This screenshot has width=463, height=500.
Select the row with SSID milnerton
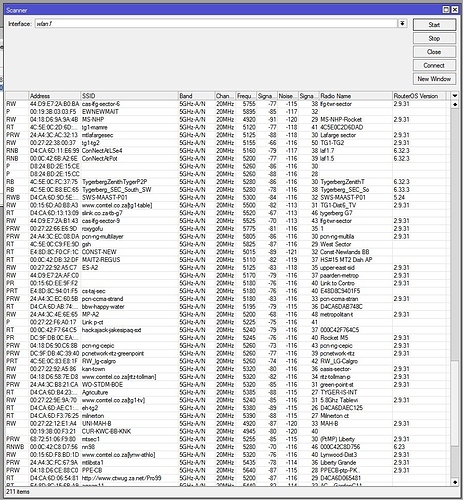click(227, 416)
